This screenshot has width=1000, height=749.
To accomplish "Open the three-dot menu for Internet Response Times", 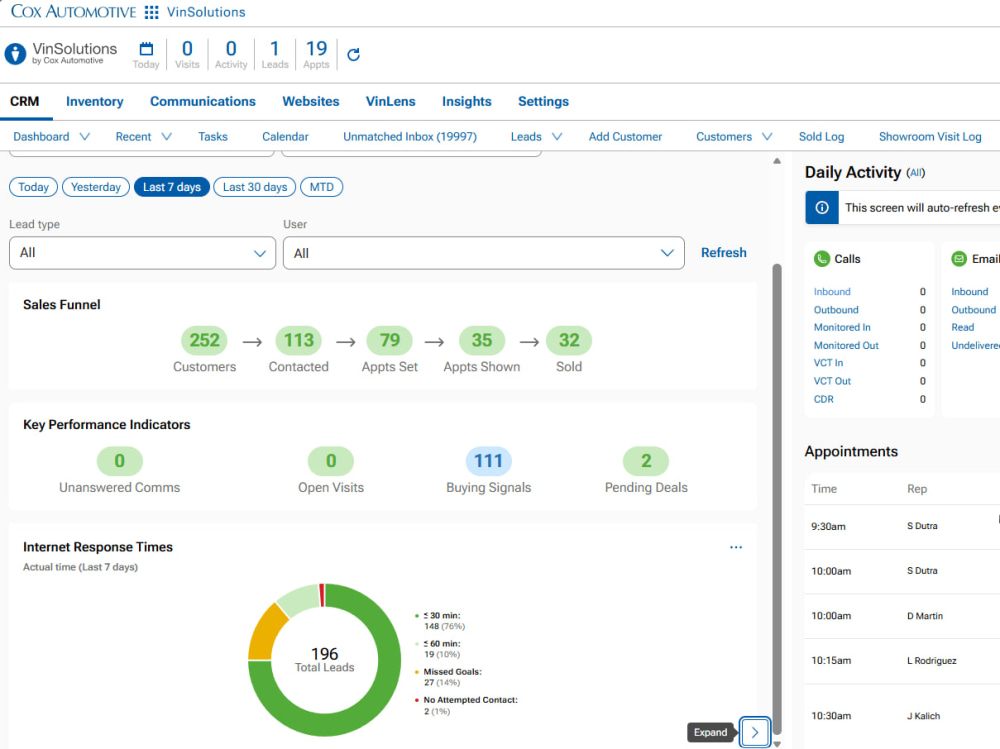I will pos(736,547).
